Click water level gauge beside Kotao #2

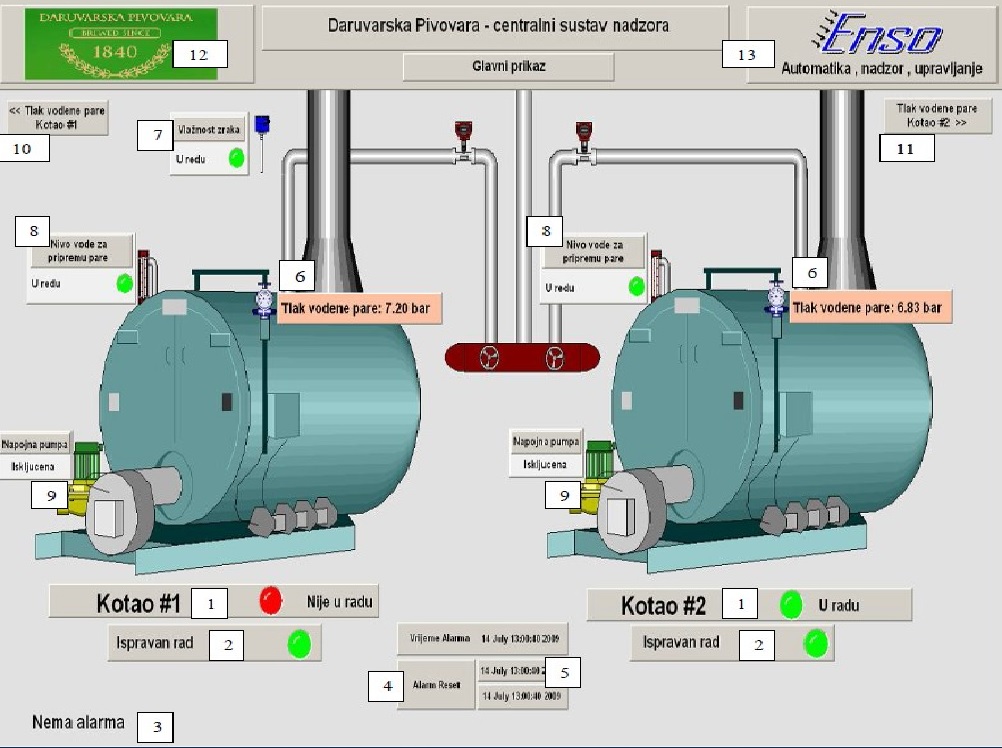click(658, 275)
